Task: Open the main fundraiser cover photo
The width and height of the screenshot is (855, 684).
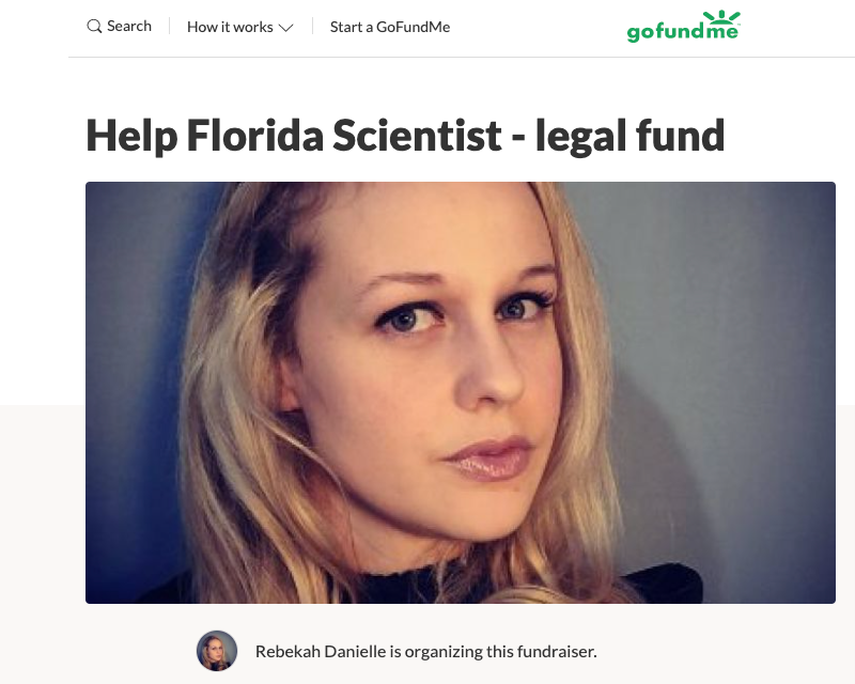Action: click(x=460, y=392)
